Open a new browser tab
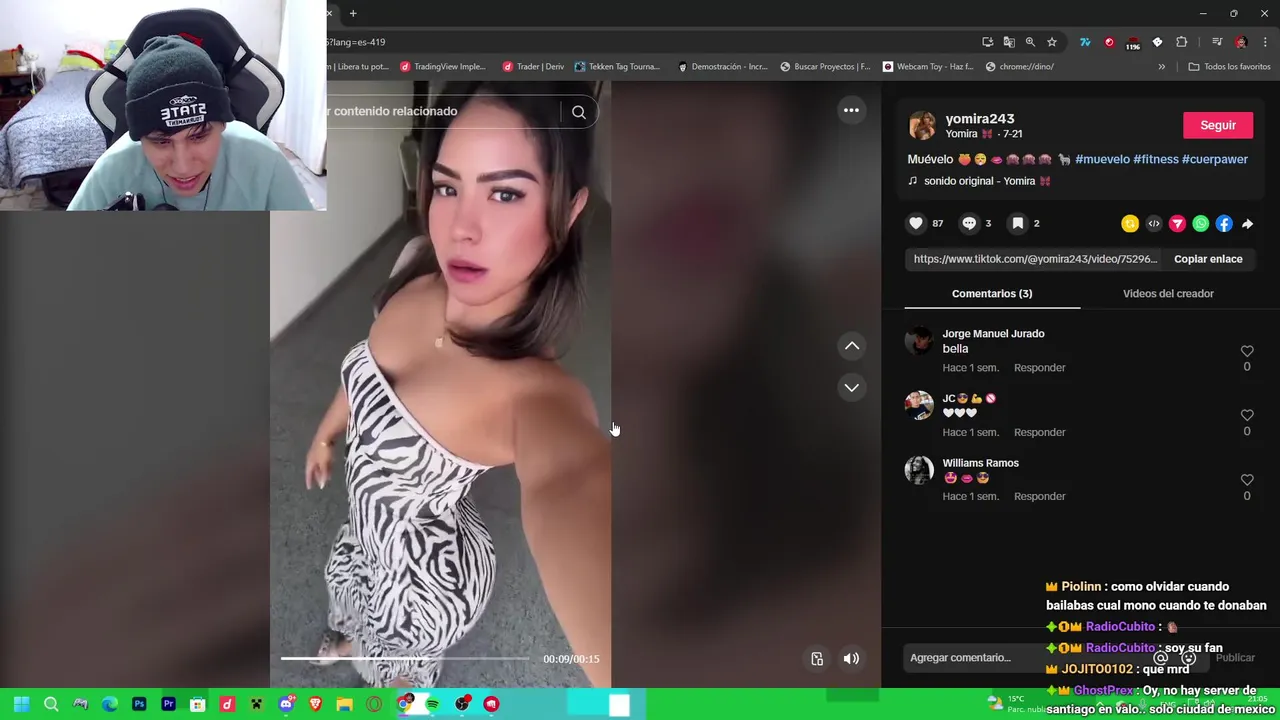This screenshot has width=1280, height=720. click(x=353, y=13)
